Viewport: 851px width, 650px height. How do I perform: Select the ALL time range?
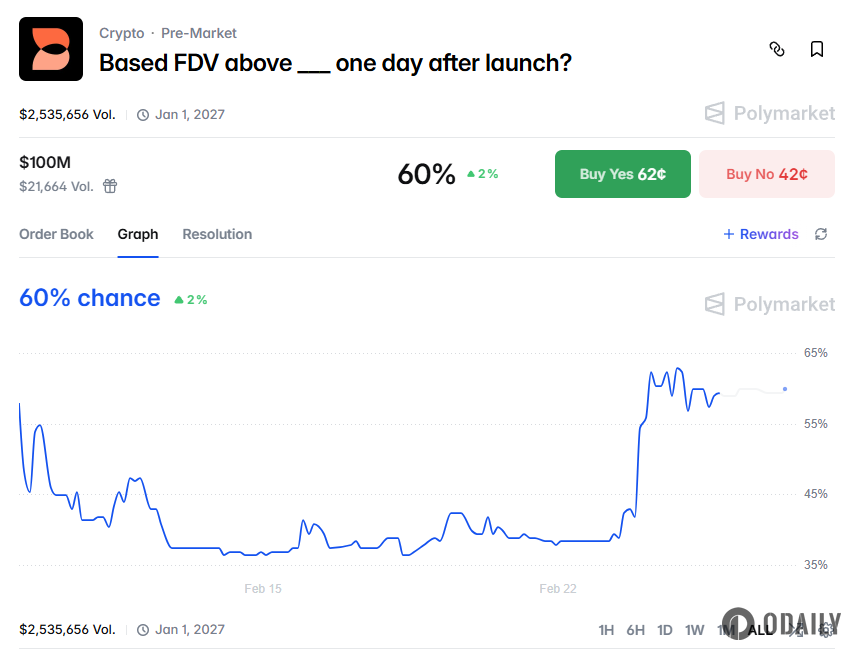pyautogui.click(x=760, y=630)
